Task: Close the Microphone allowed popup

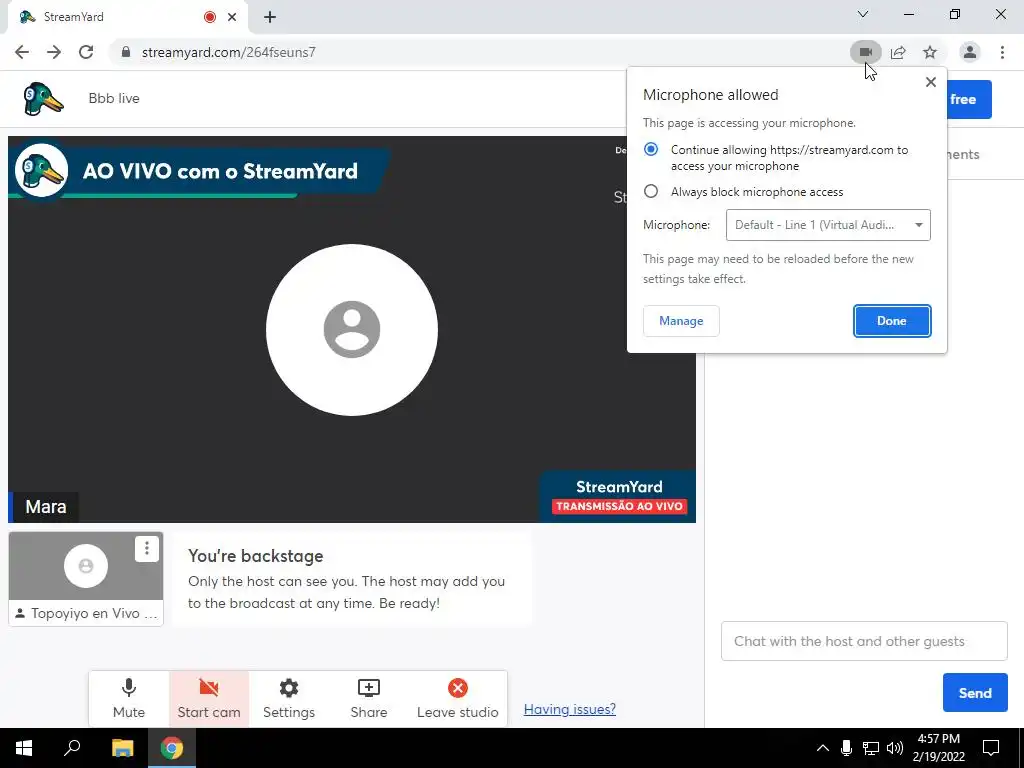Action: coord(931,82)
